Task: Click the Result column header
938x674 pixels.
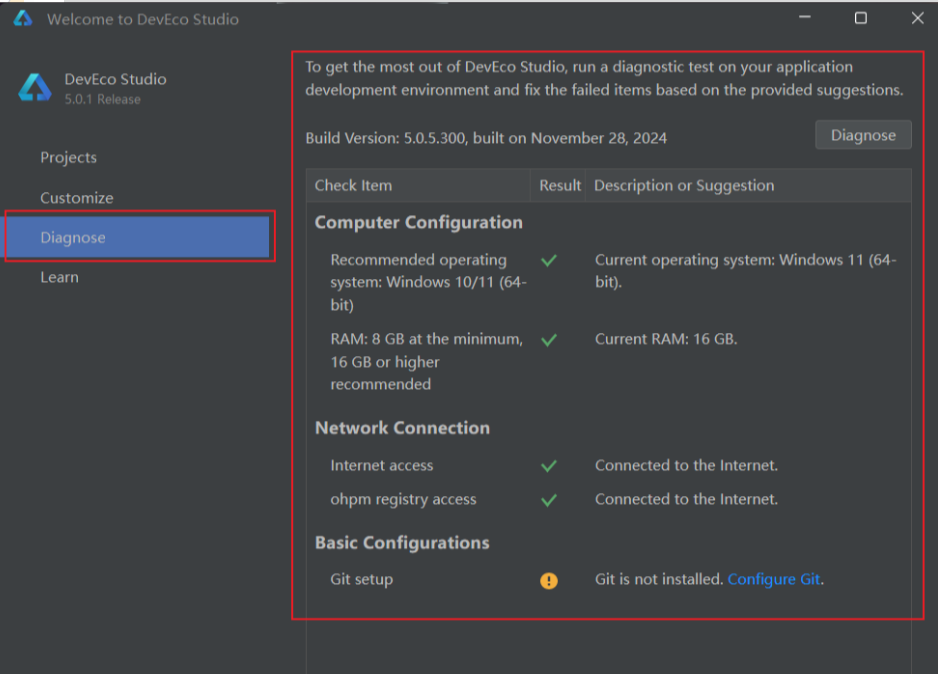Action: (x=560, y=186)
